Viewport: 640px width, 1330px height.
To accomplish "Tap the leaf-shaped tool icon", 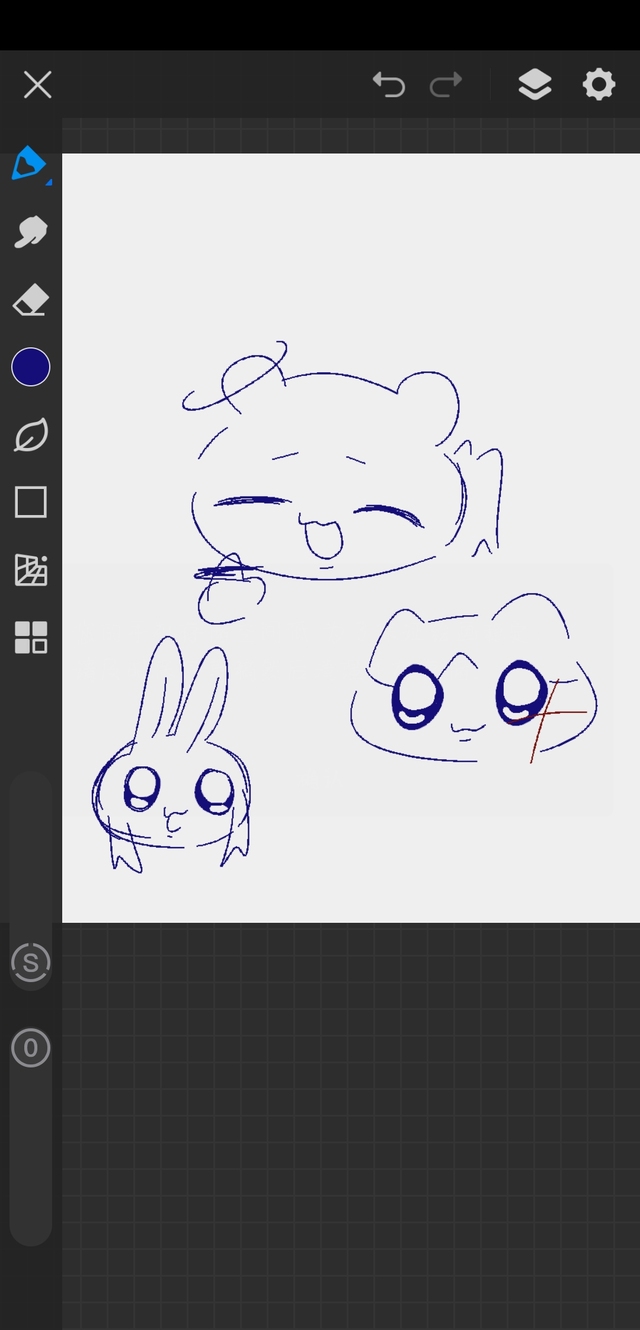I will (x=30, y=435).
